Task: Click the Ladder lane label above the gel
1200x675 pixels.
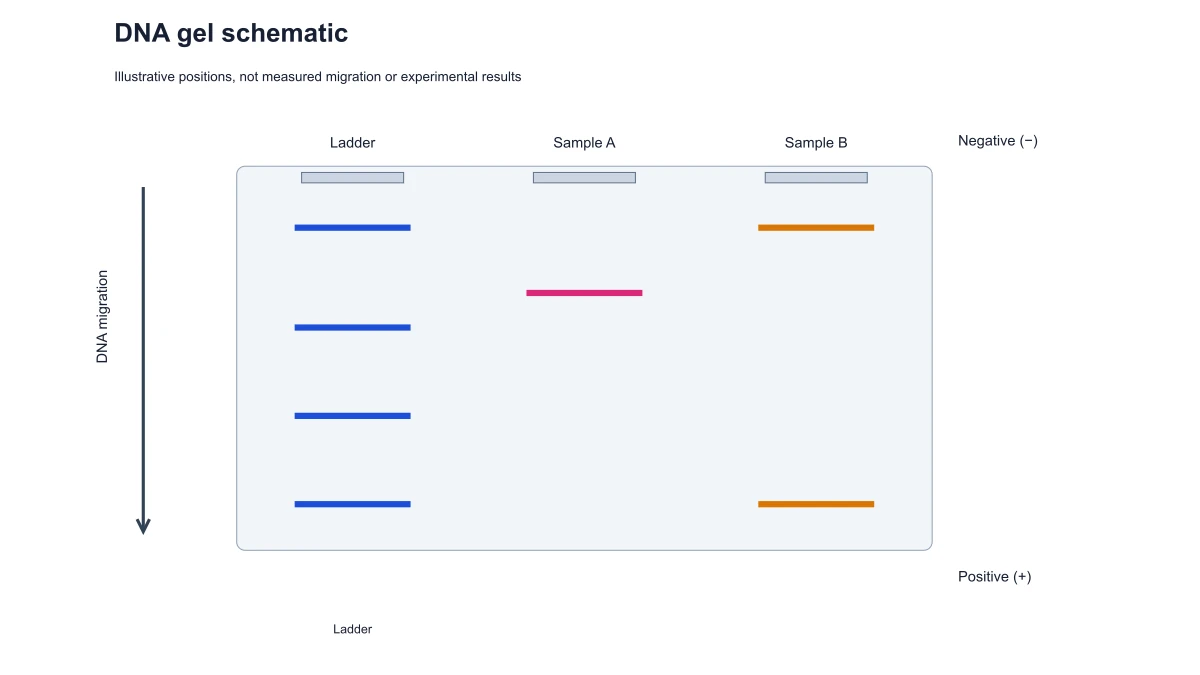Action: tap(352, 143)
